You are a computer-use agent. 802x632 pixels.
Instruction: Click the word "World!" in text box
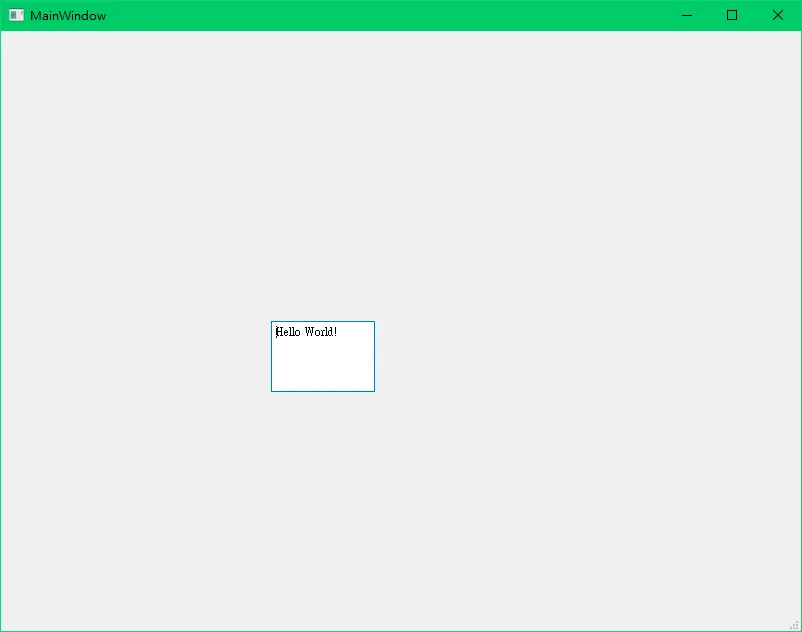pos(321,332)
